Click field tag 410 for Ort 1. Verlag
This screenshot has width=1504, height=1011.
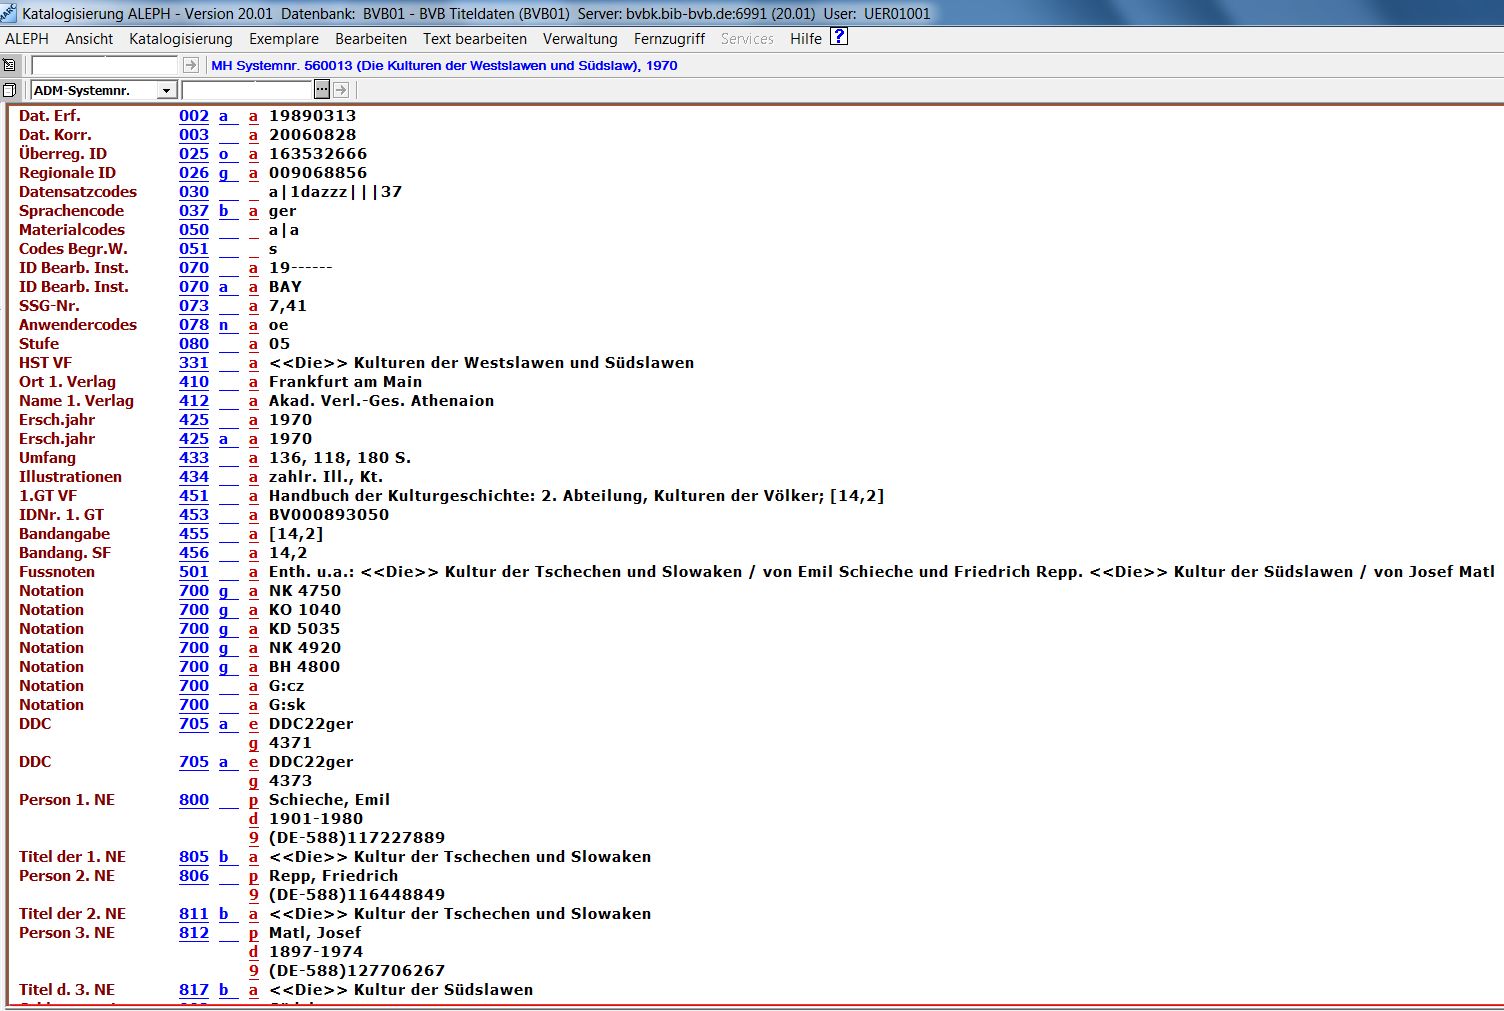point(194,382)
